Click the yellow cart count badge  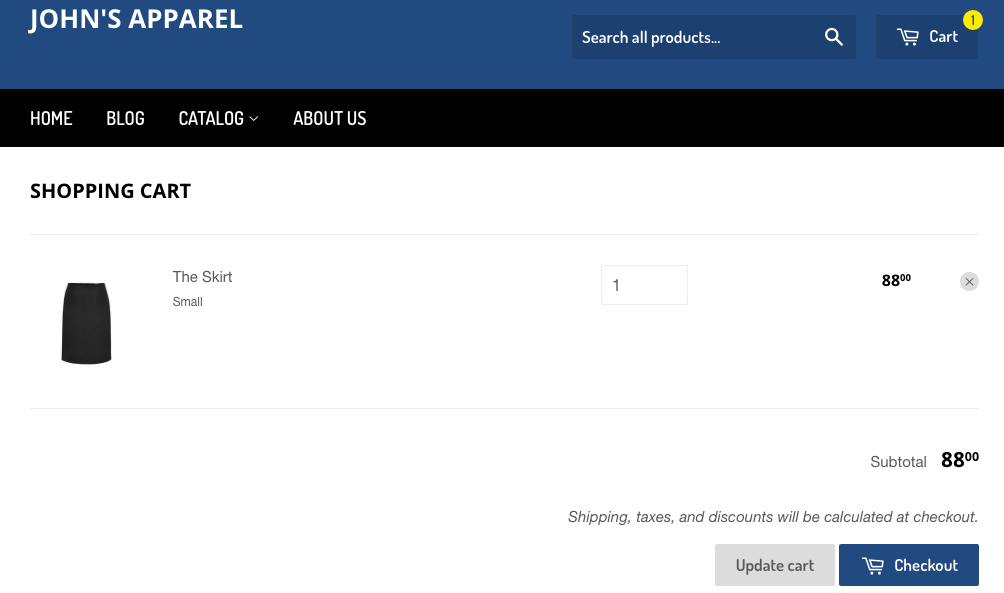[x=972, y=20]
